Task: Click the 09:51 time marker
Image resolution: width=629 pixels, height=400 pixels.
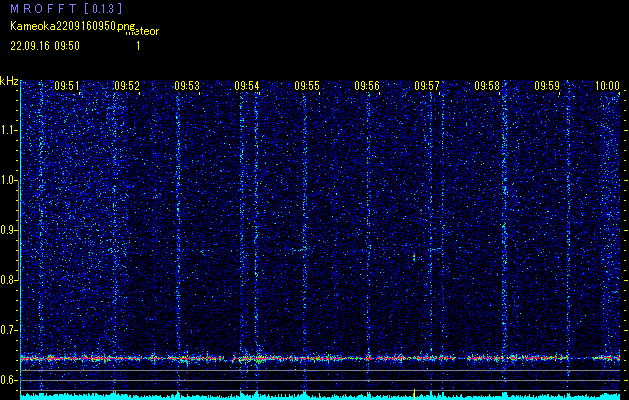Action: click(x=67, y=86)
